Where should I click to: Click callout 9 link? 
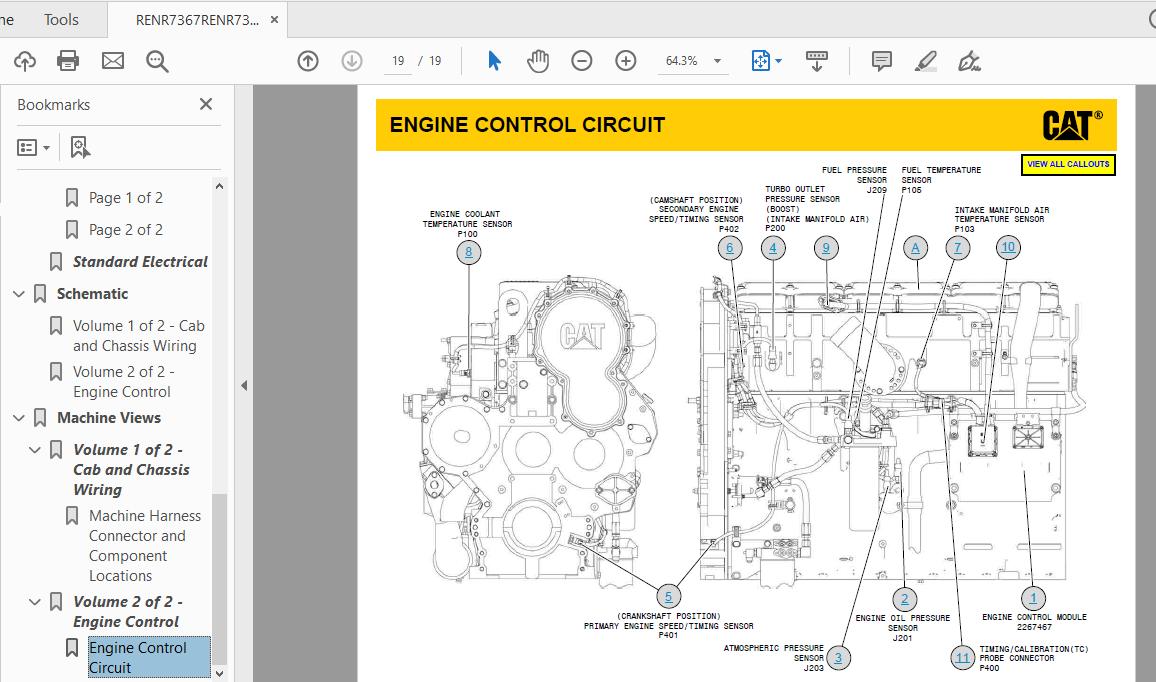(826, 248)
